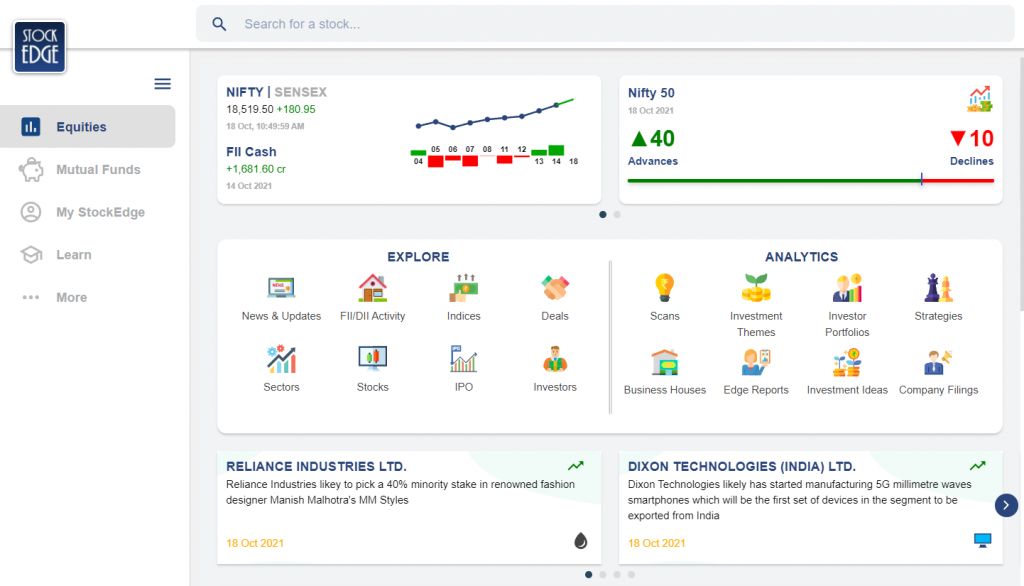Click the StockEdge logo
Viewport: 1024px width, 586px height.
tap(40, 46)
